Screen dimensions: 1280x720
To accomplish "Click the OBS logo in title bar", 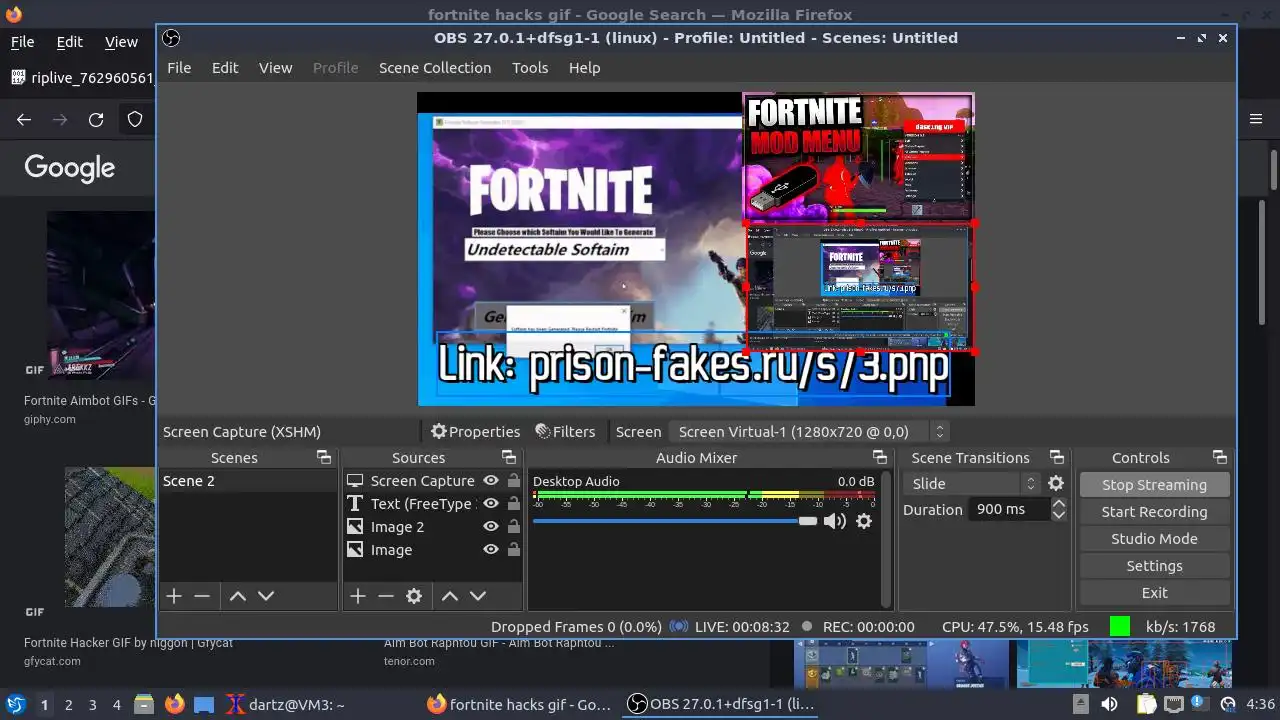I will [x=171, y=38].
